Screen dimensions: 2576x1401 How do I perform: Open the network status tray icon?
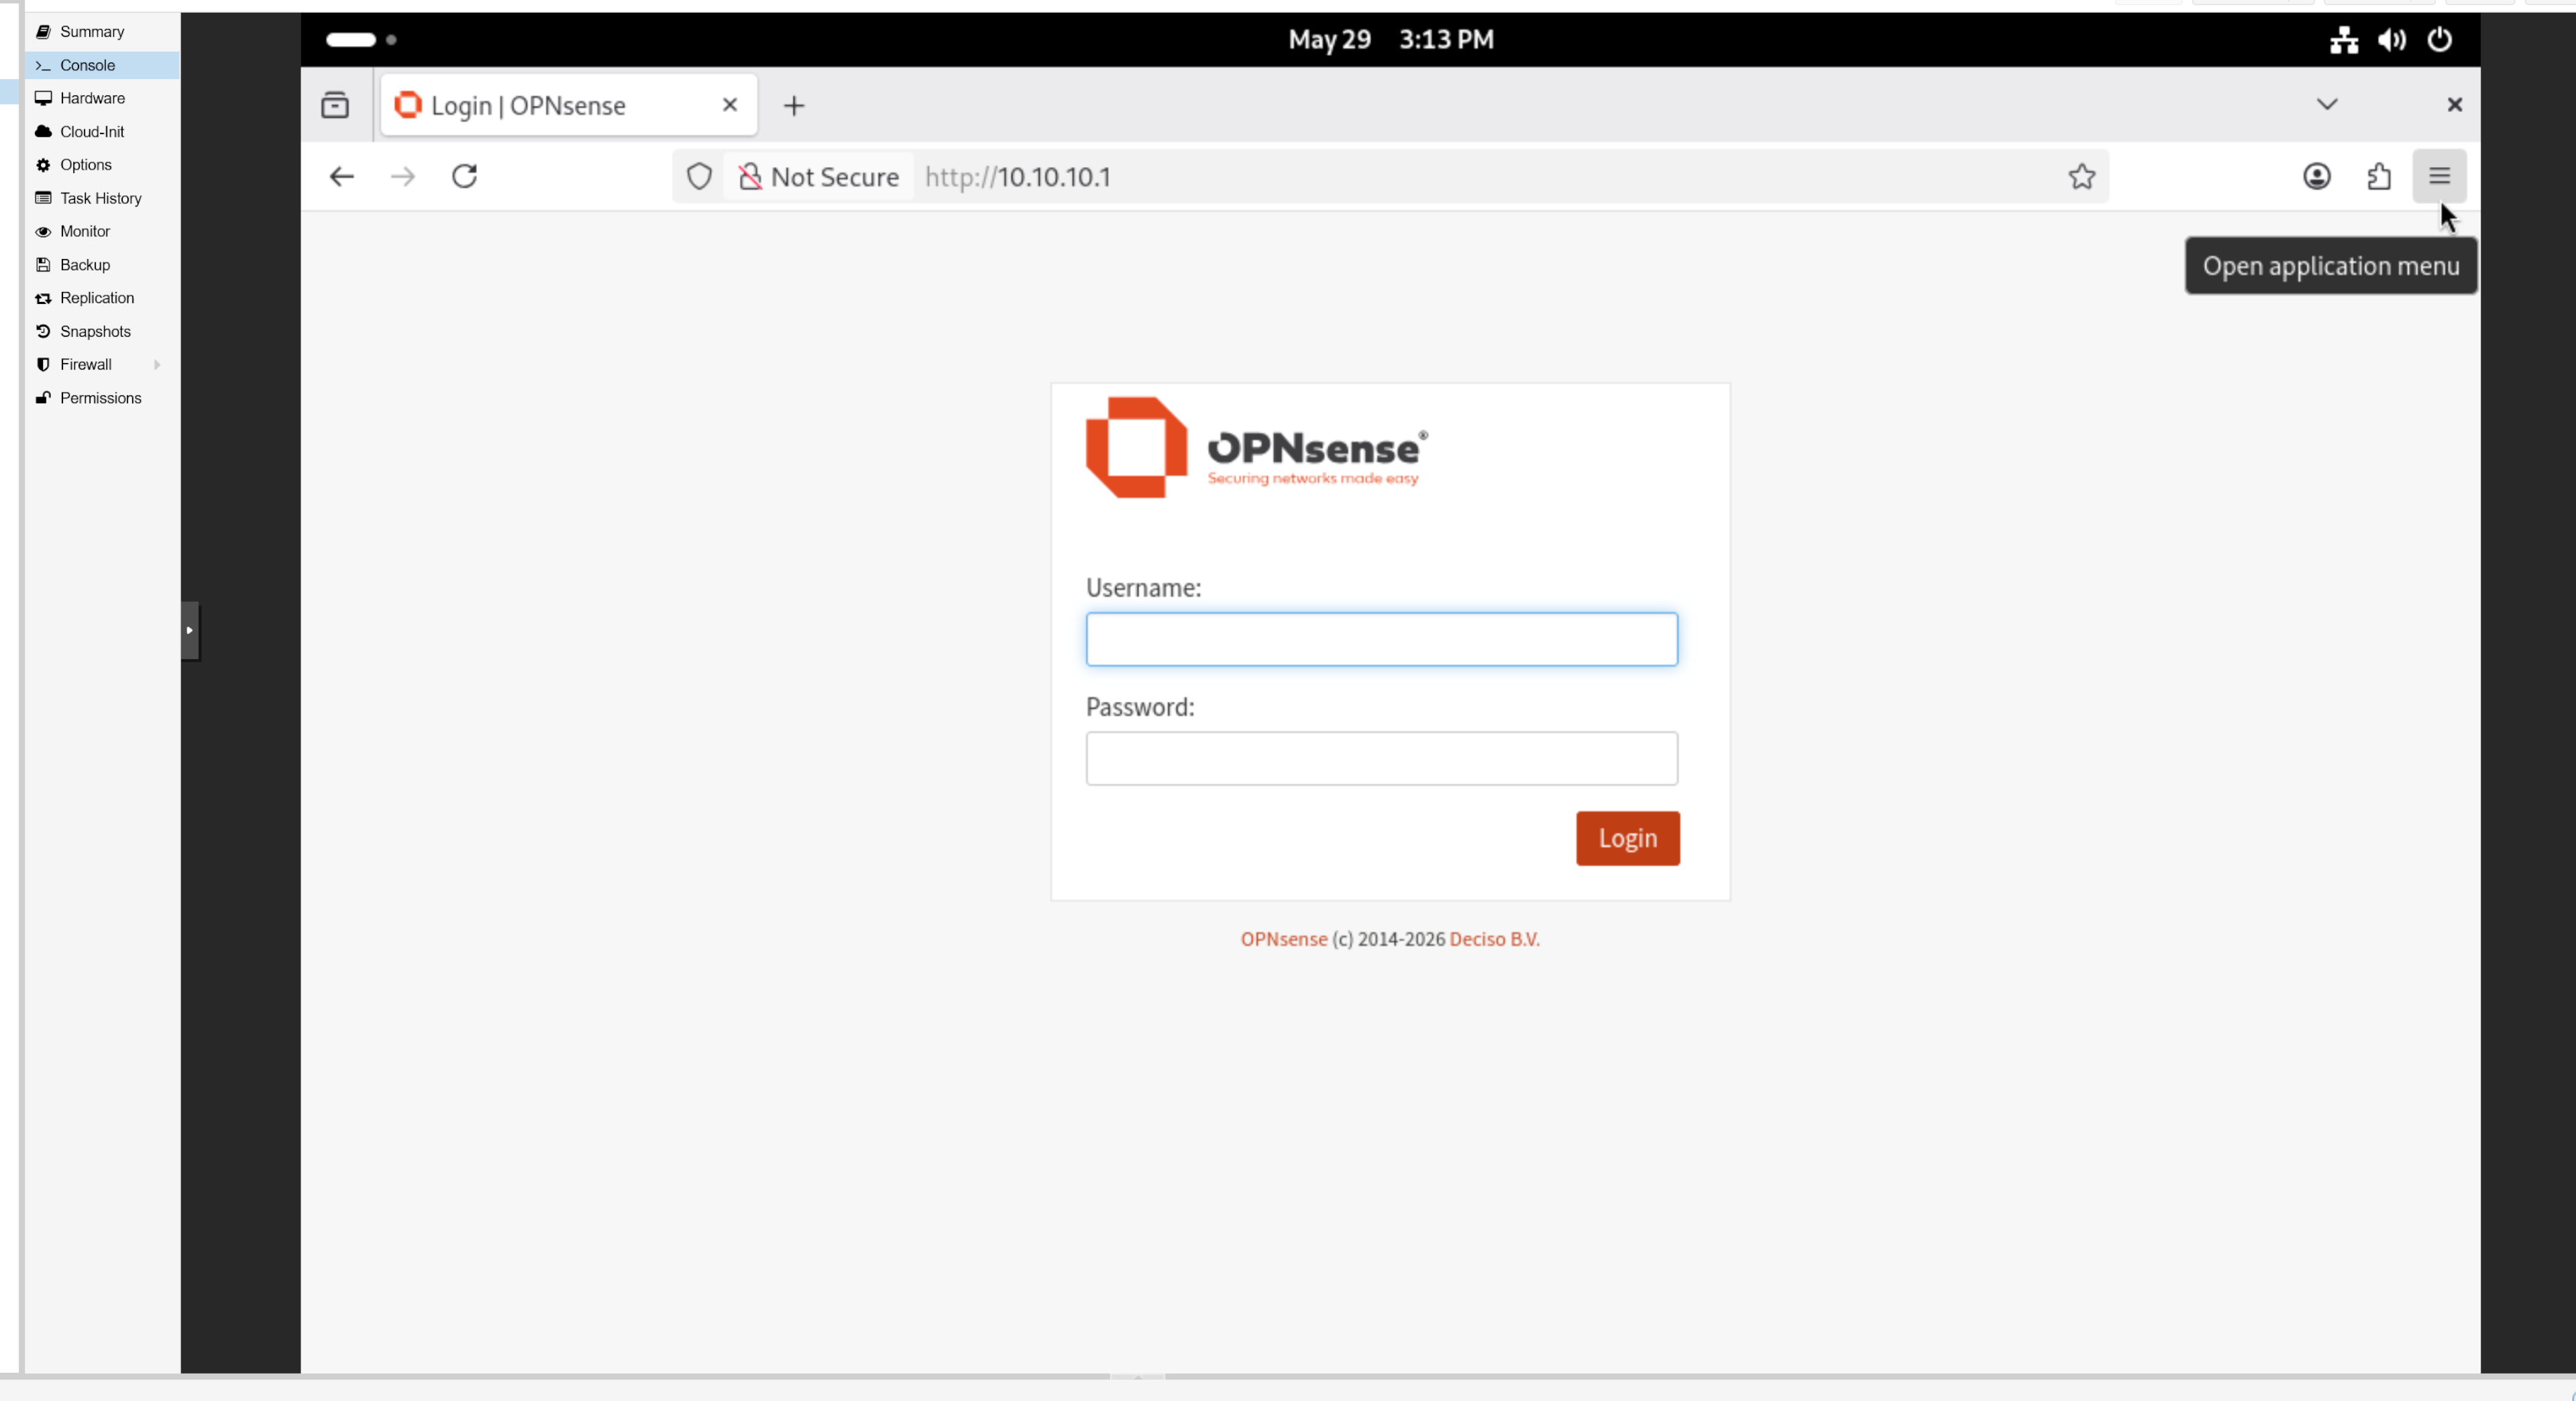(x=2343, y=39)
